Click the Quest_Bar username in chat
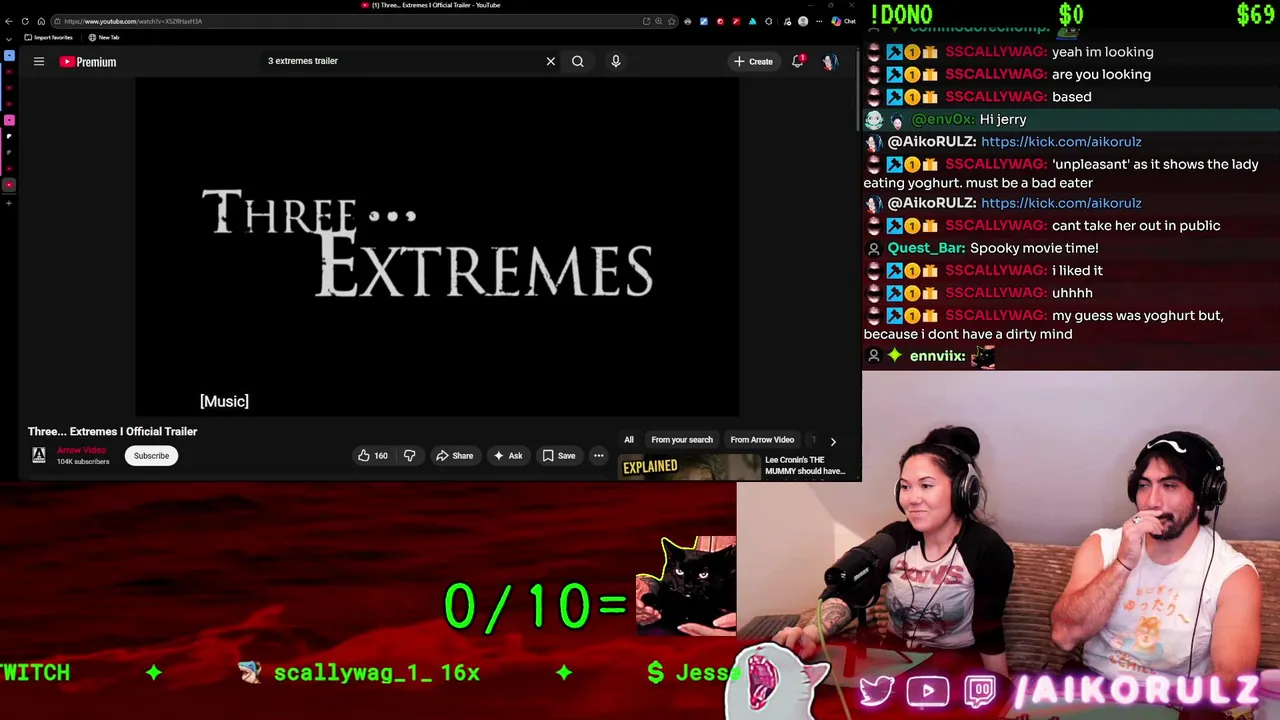 pyautogui.click(x=927, y=248)
